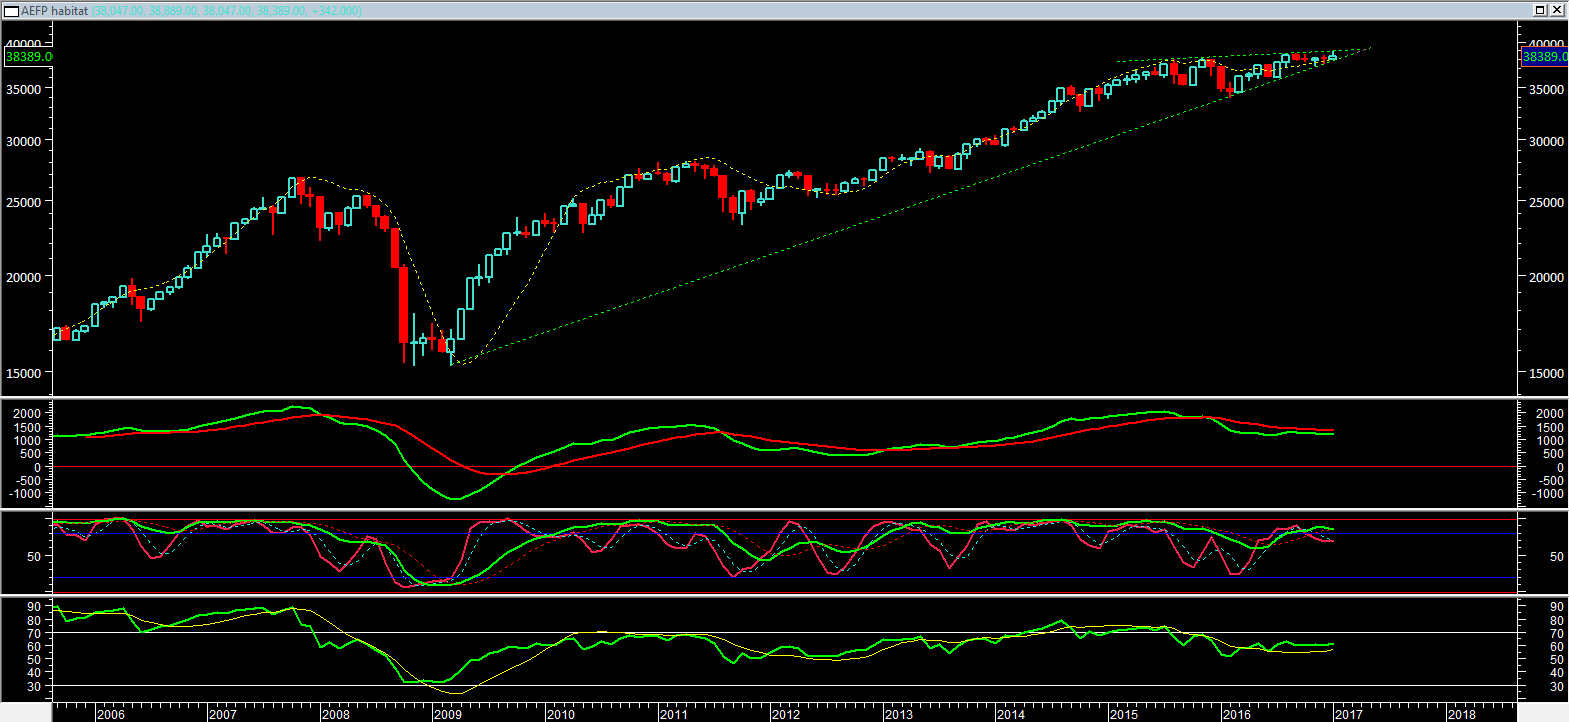This screenshot has height=722, width=1569.
Task: Select the 2007 year label on time axis
Action: (x=223, y=714)
